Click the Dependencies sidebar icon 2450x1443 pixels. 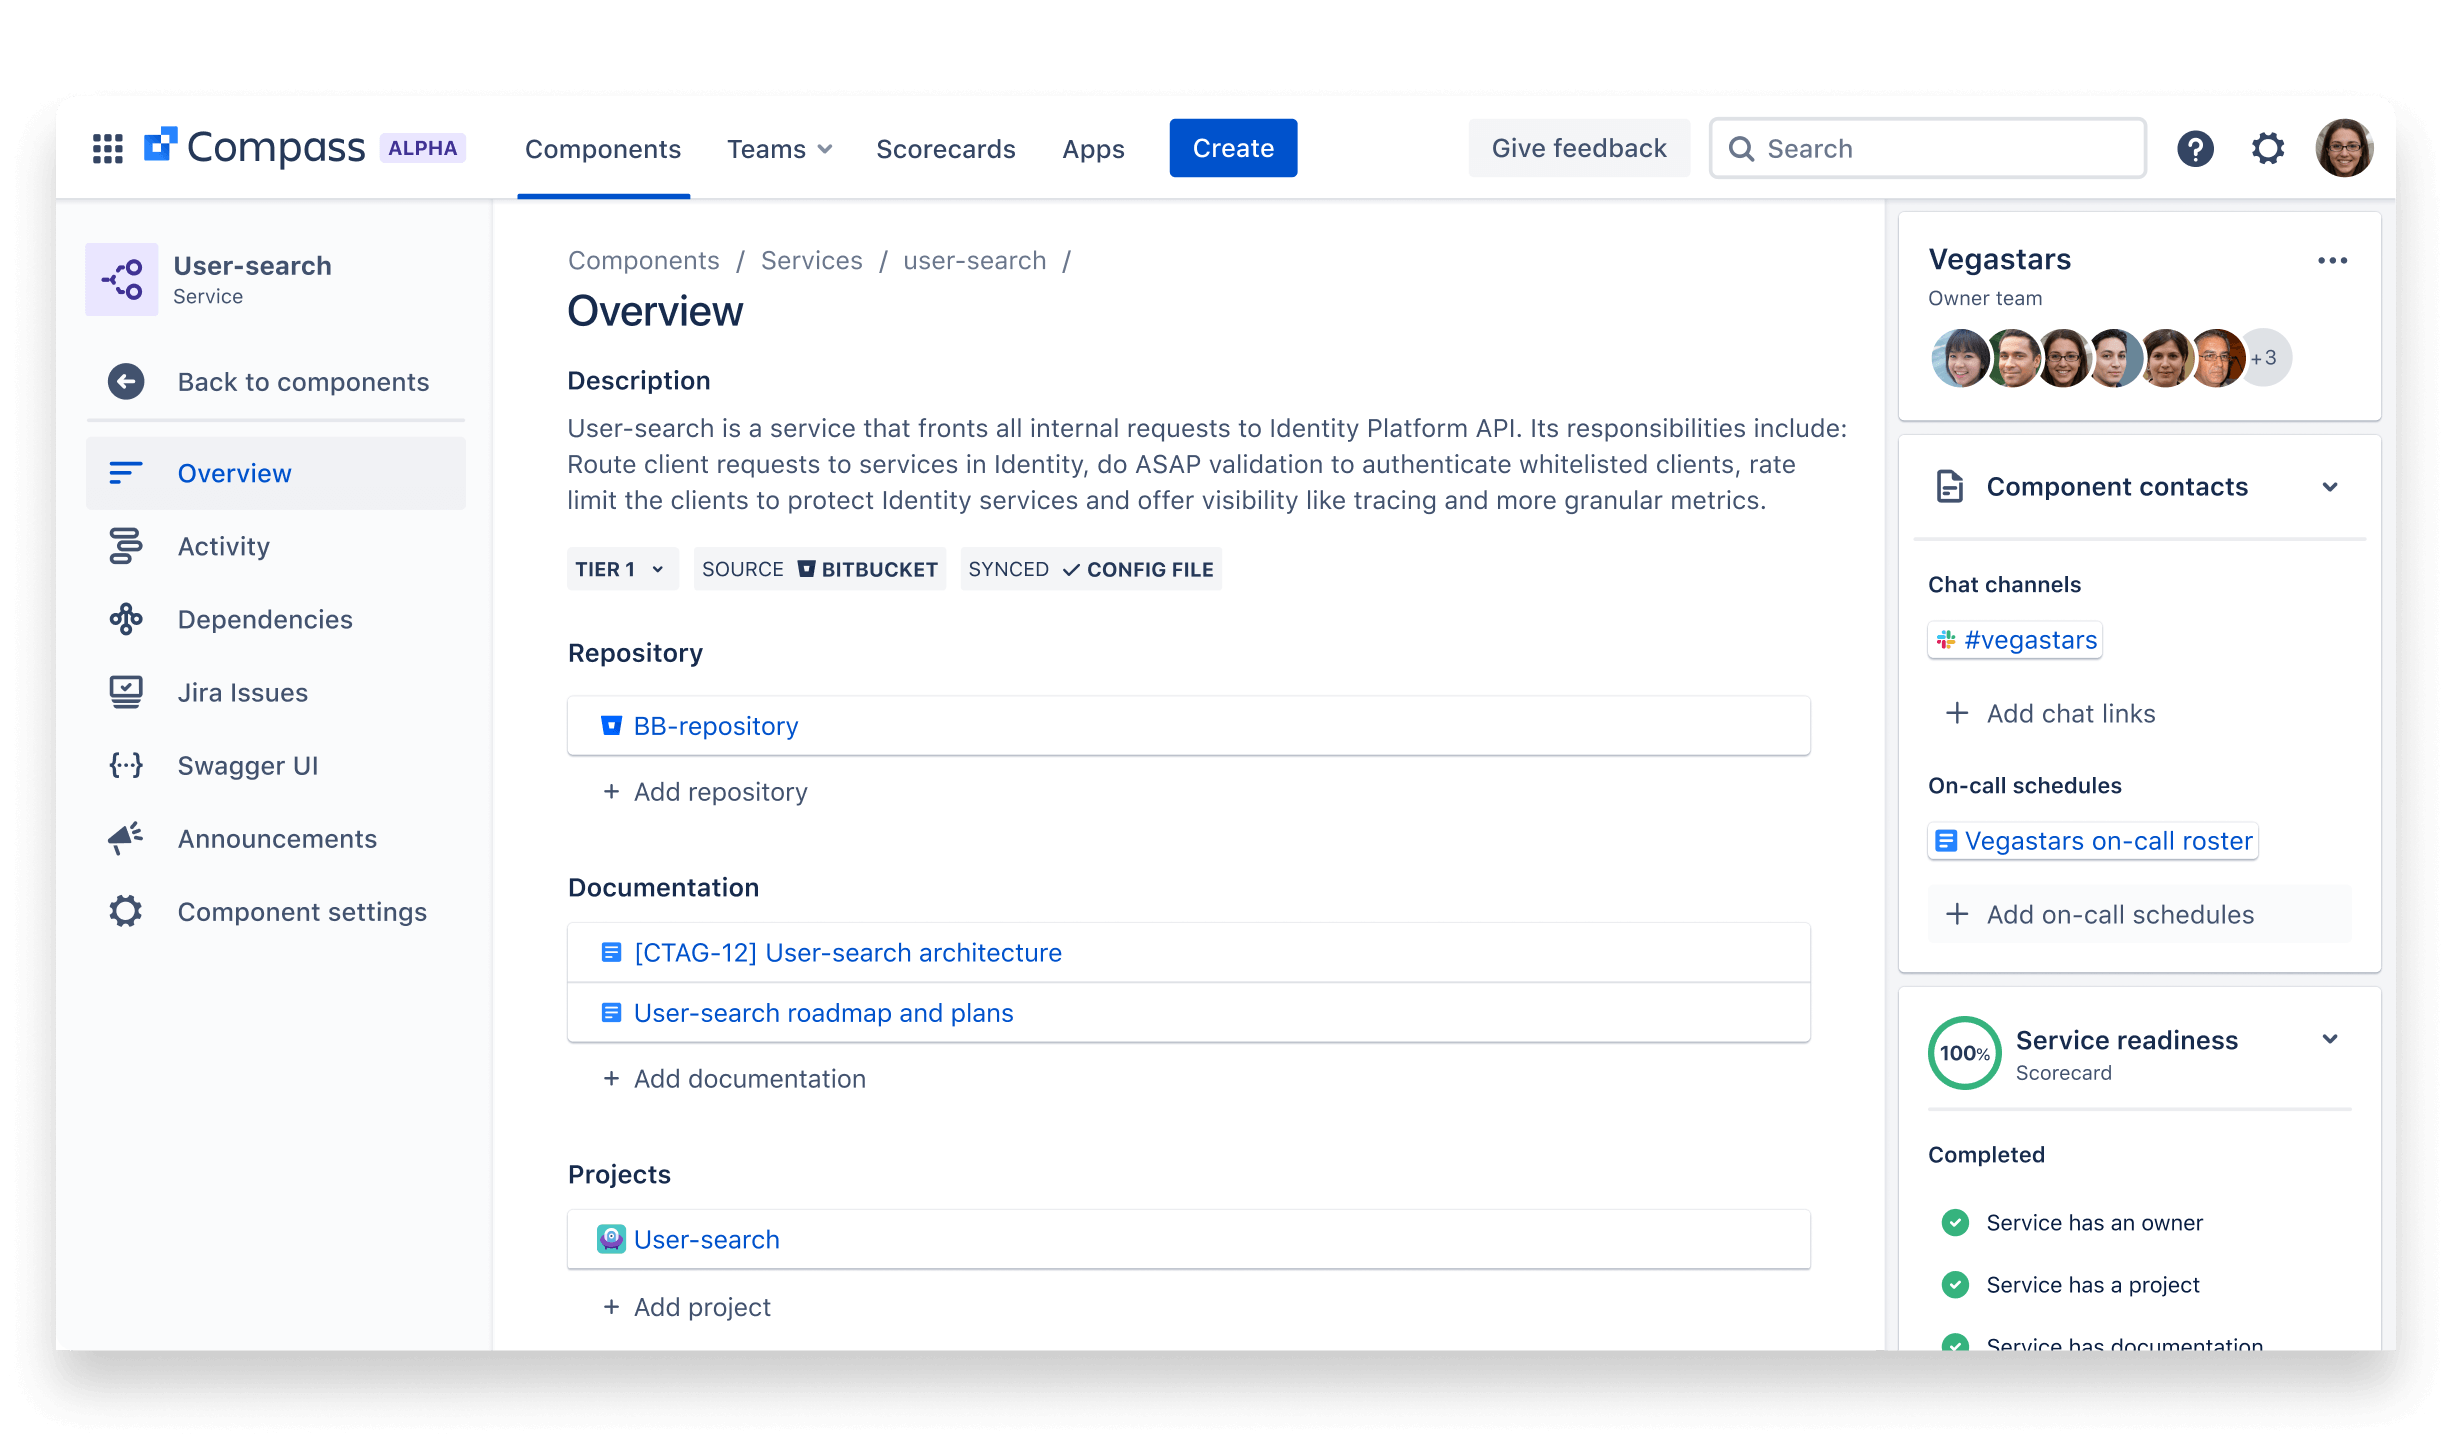(126, 620)
